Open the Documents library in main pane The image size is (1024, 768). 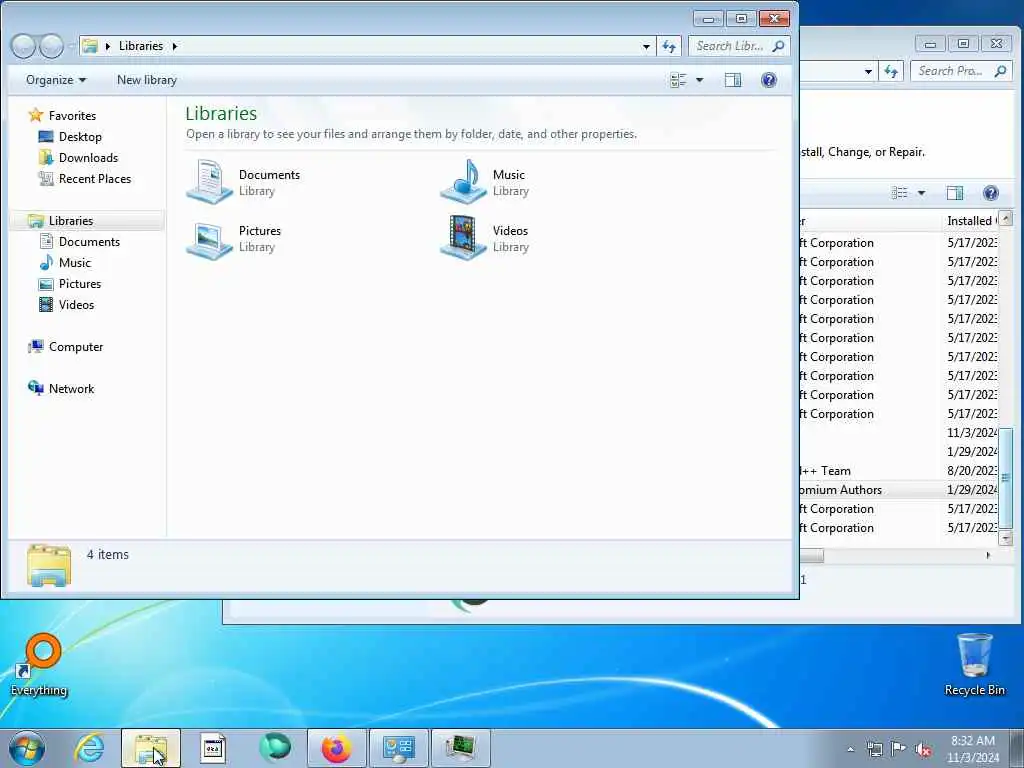pos(243,182)
